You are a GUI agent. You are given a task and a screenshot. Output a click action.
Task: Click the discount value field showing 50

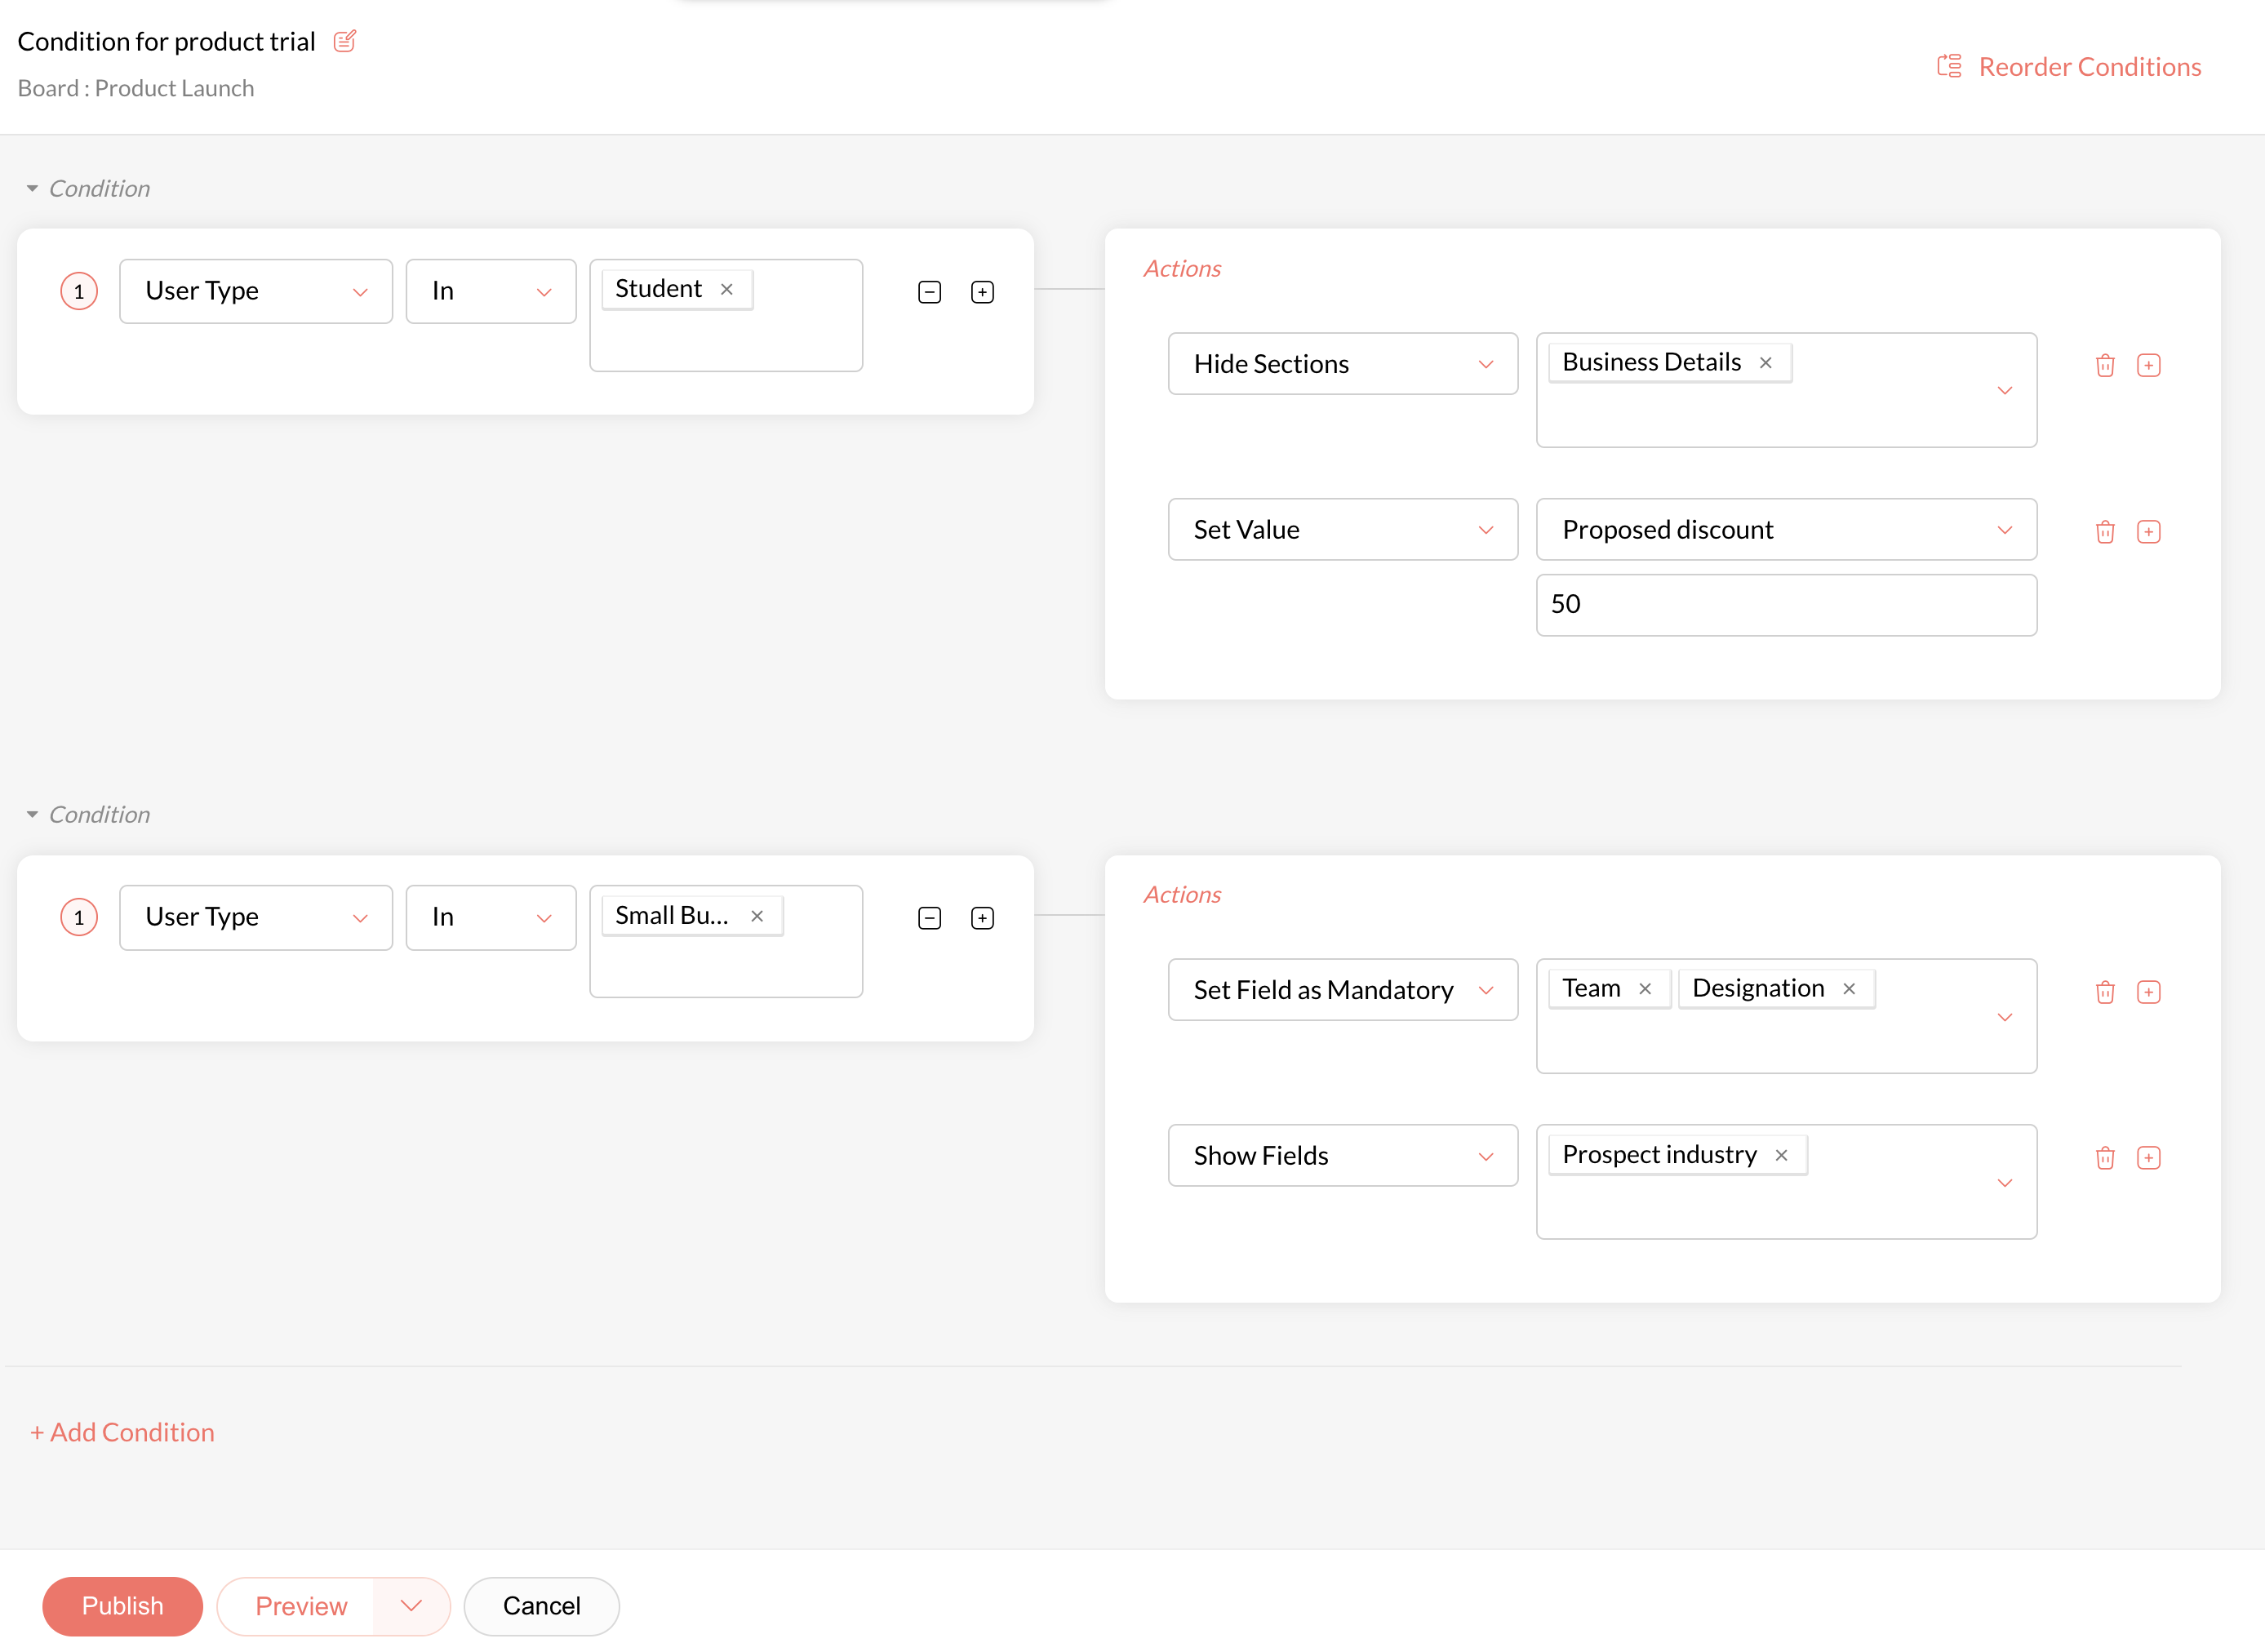[1785, 604]
